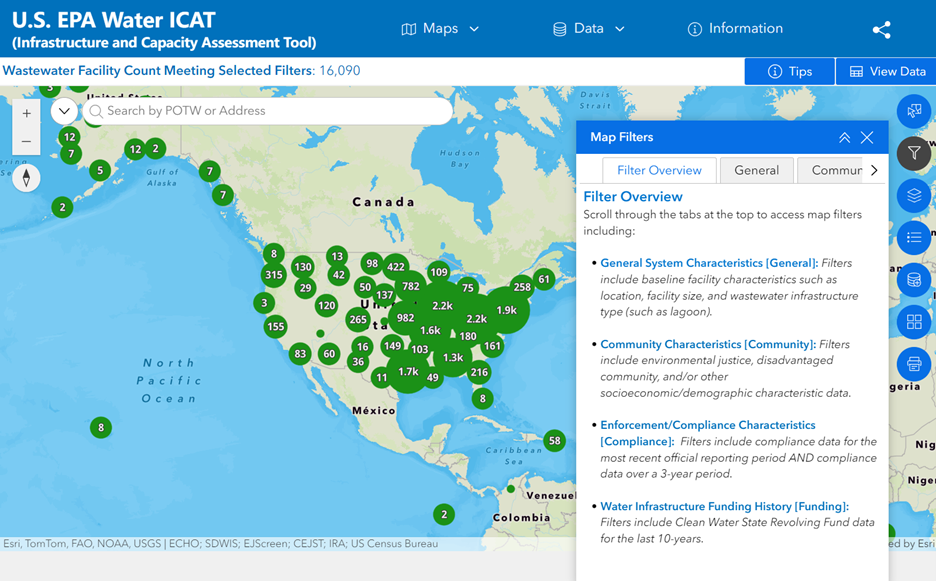Activate the select features arrow tool
The image size is (936, 581).
coord(913,110)
